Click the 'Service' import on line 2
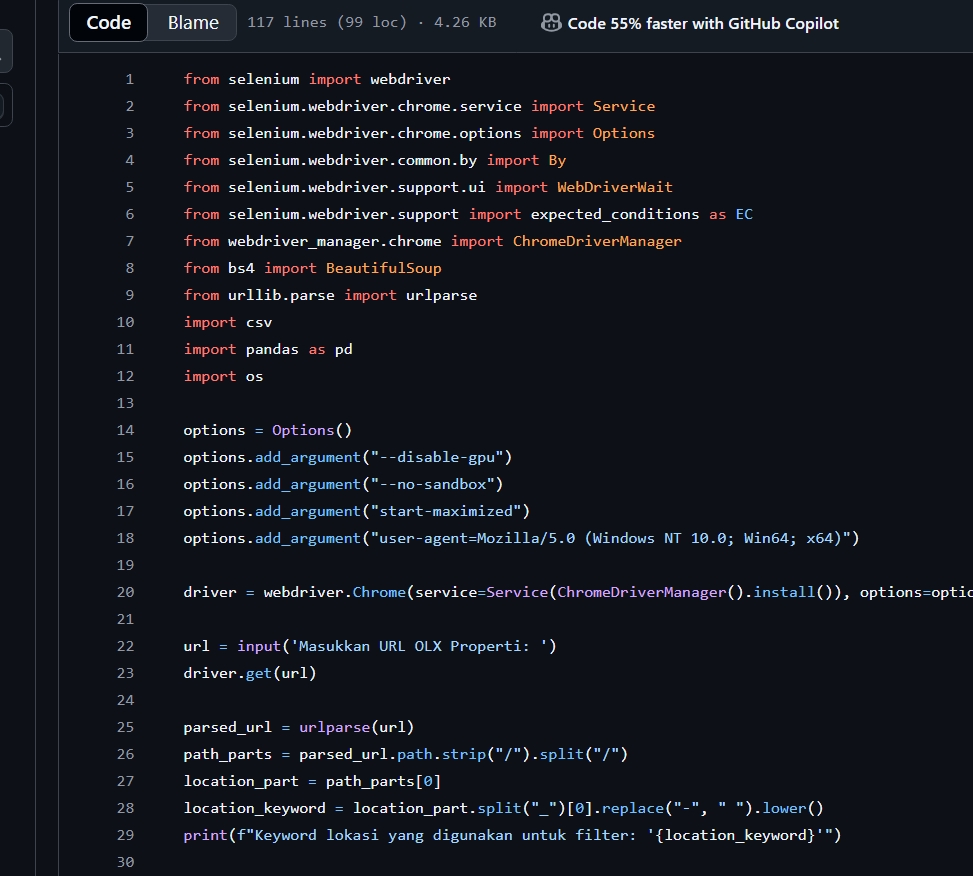 pyautogui.click(x=624, y=106)
